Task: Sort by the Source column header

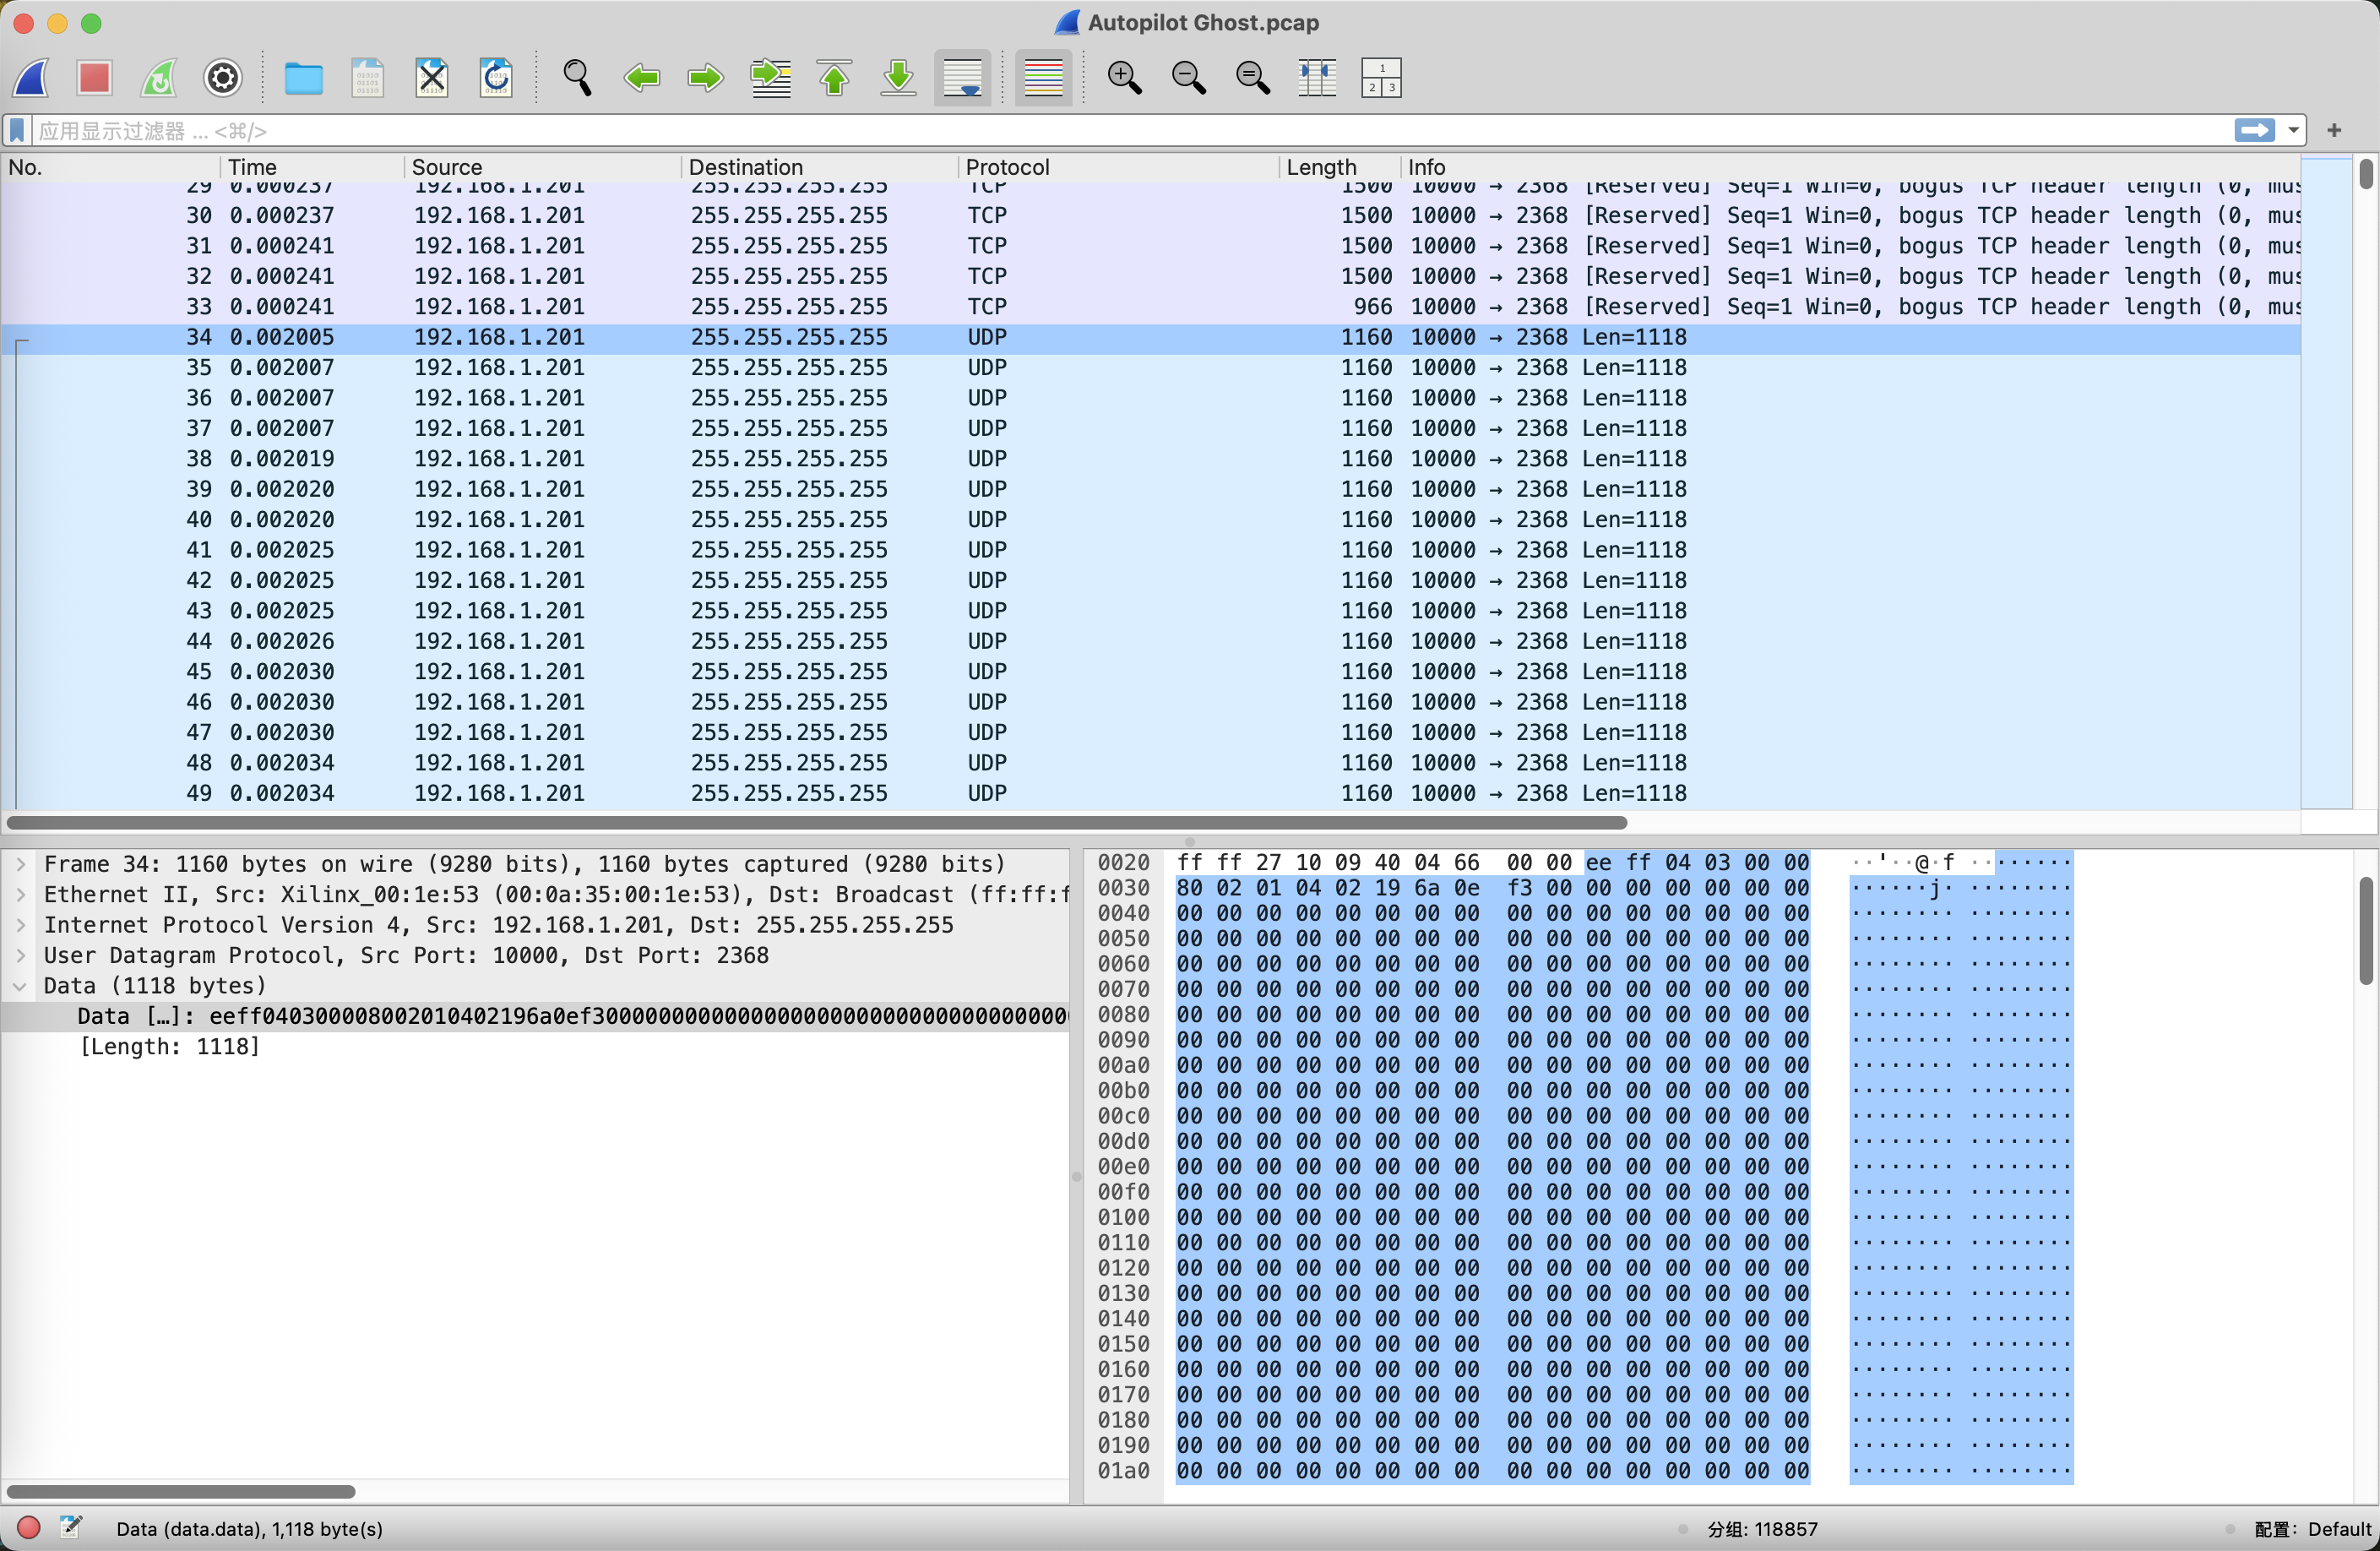Action: [542, 167]
